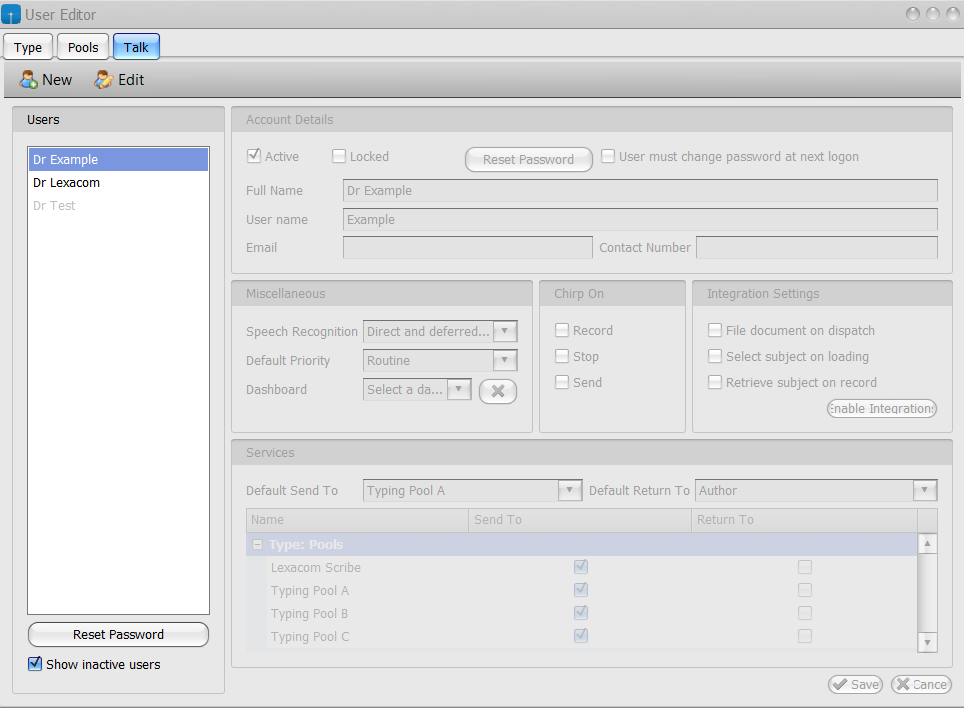Screen dimensions: 964x708
Task: Toggle Return To for Typing Pool C
Action: point(805,635)
